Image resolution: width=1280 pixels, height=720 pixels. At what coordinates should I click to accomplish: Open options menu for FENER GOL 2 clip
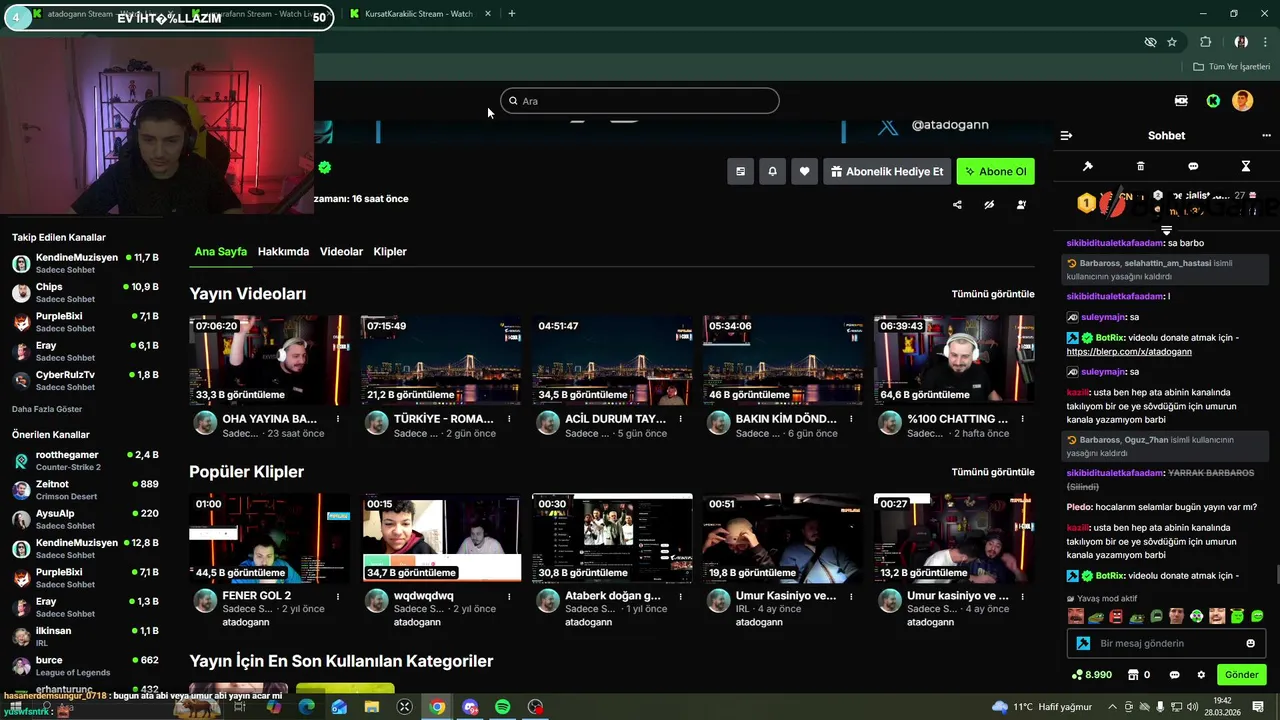(338, 596)
